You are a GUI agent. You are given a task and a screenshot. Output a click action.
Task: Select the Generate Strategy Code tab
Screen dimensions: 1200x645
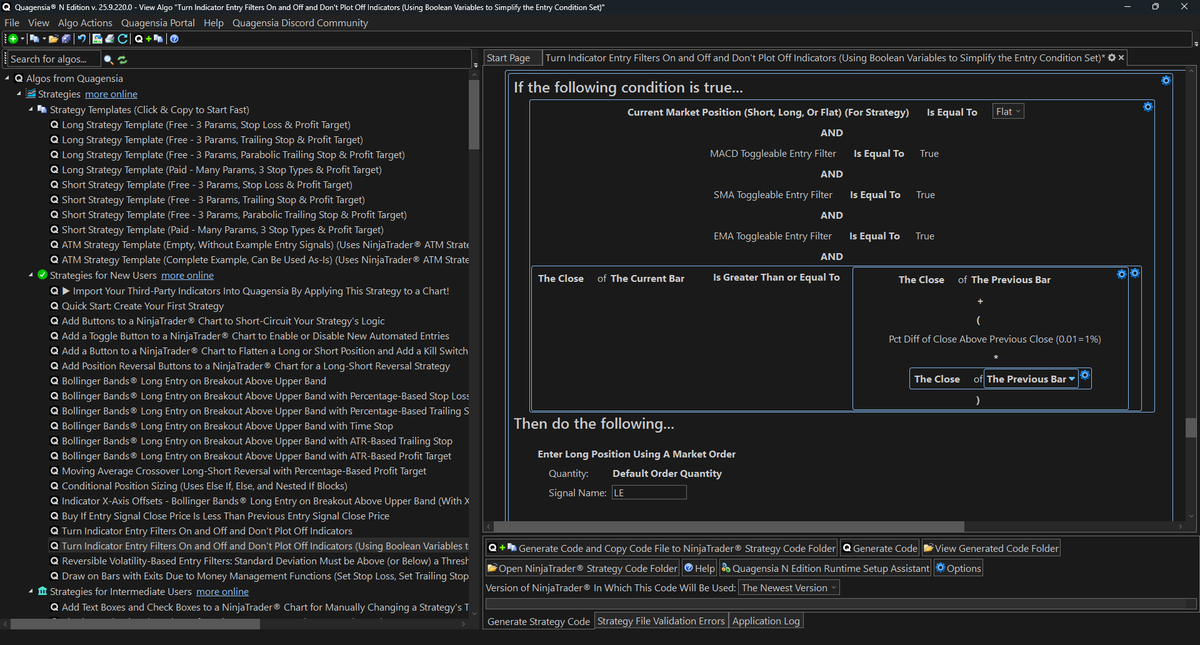coord(538,621)
